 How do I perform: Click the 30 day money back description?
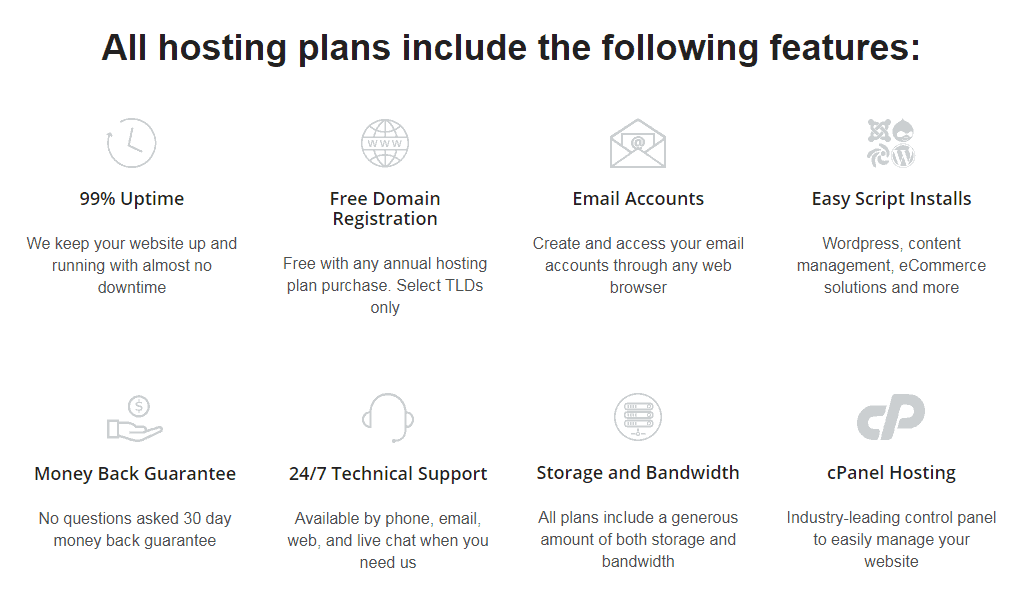click(x=135, y=529)
